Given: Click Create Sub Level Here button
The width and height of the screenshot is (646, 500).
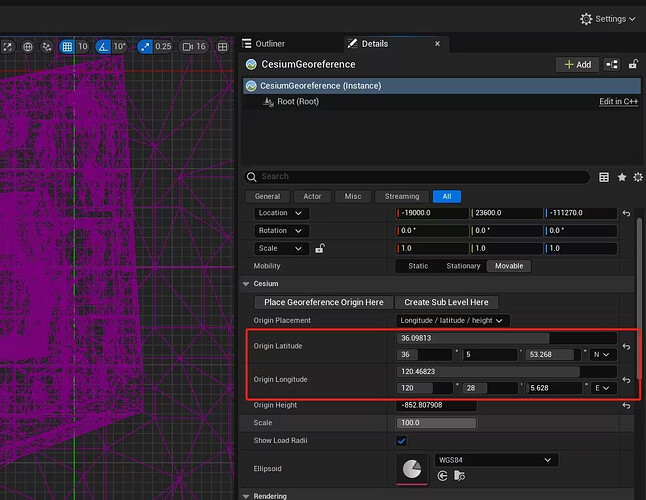Looking at the screenshot, I should 446,302.
